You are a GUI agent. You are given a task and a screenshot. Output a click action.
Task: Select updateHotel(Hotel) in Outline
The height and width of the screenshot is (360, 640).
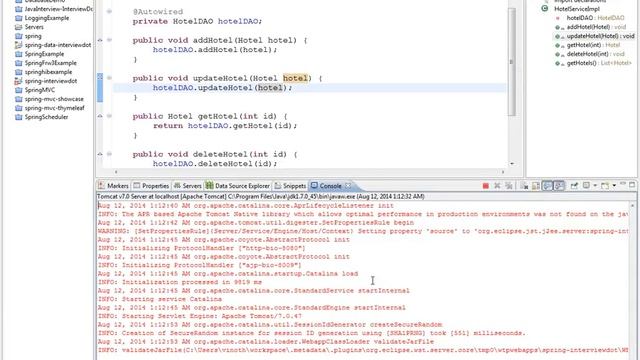[600, 36]
